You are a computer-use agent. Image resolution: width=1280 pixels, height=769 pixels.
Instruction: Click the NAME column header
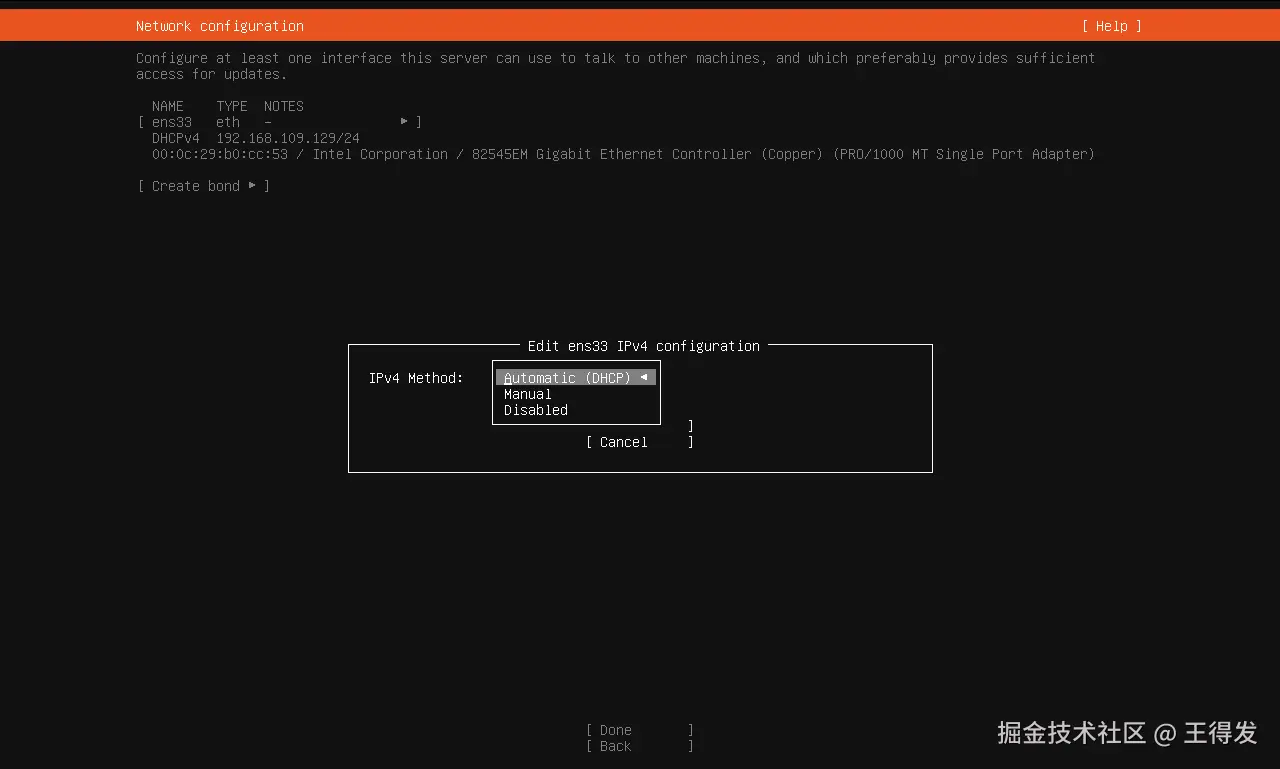[x=168, y=106]
